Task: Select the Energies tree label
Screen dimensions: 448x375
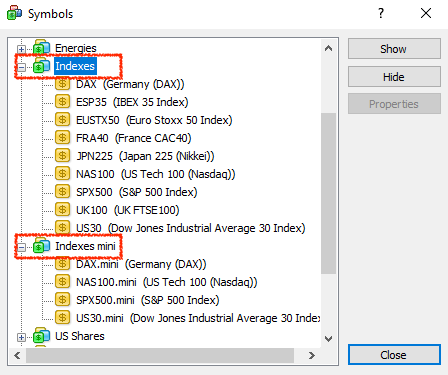Action: tap(76, 48)
